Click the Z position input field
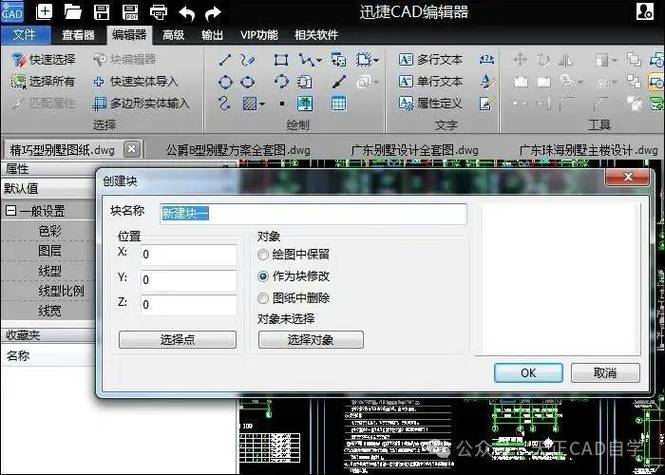Image resolution: width=665 pixels, height=475 pixels. click(189, 305)
